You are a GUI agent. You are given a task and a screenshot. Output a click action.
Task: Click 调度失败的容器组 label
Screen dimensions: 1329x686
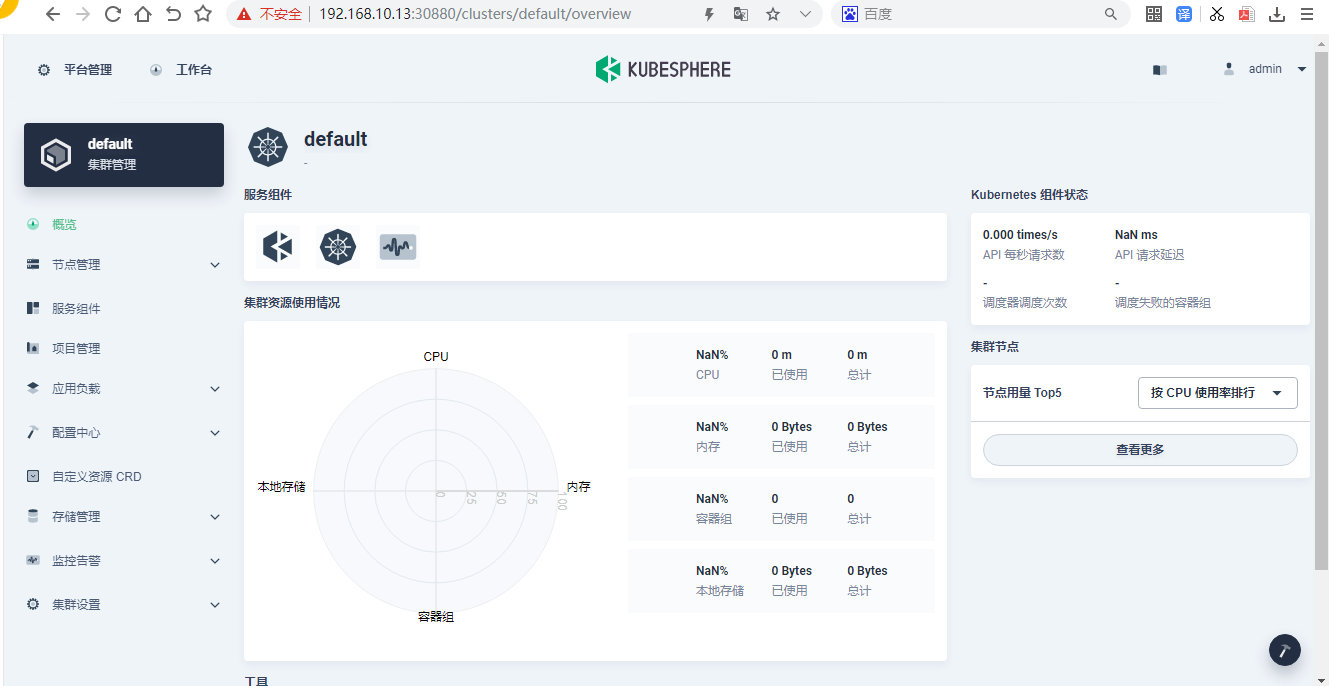coord(1163,303)
